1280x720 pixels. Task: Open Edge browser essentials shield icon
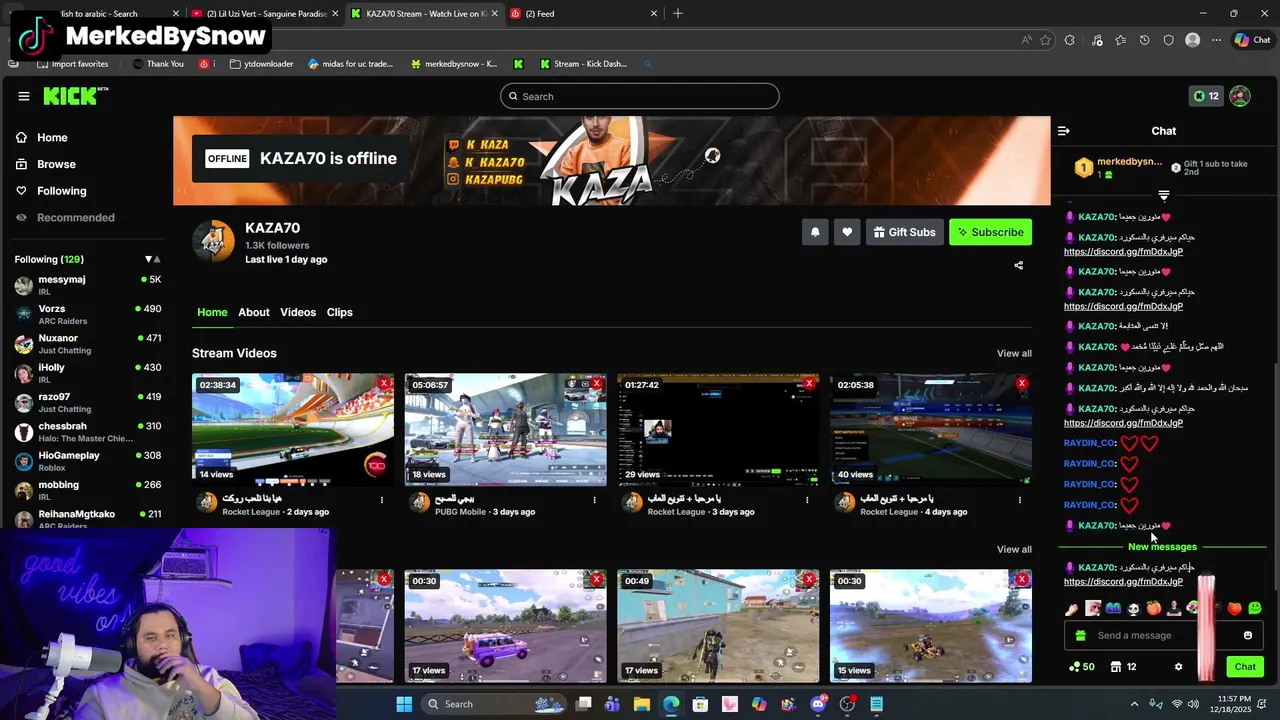[x=1168, y=40]
